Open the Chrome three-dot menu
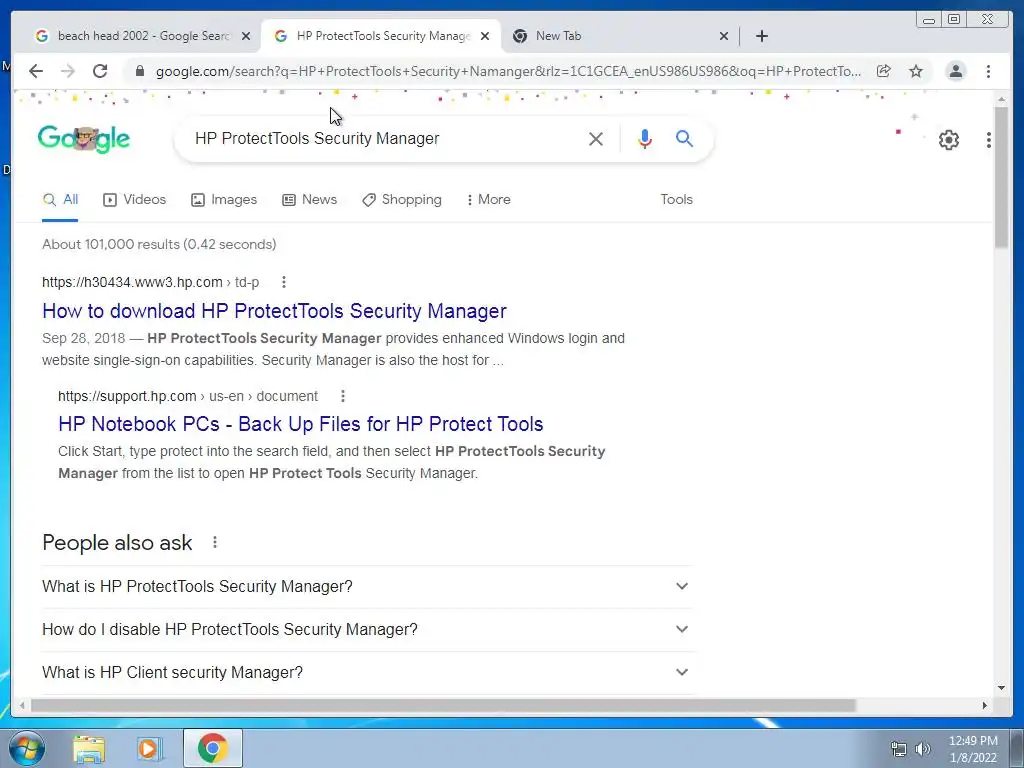This screenshot has height=768, width=1024. (x=988, y=71)
